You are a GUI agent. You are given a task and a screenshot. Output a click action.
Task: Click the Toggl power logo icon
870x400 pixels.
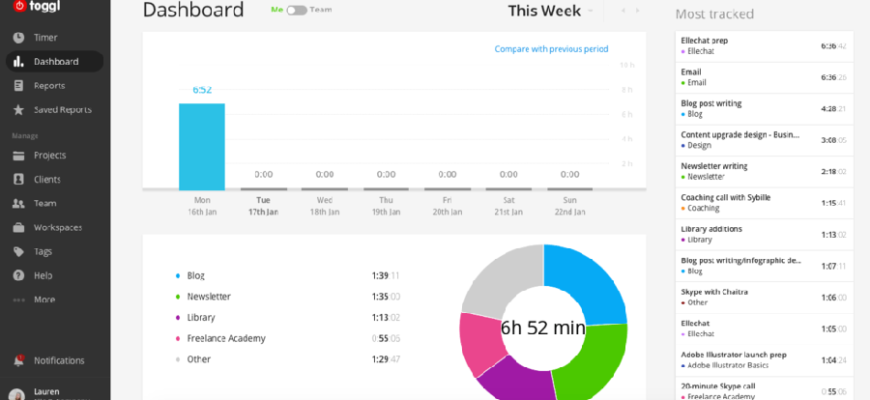pos(19,6)
